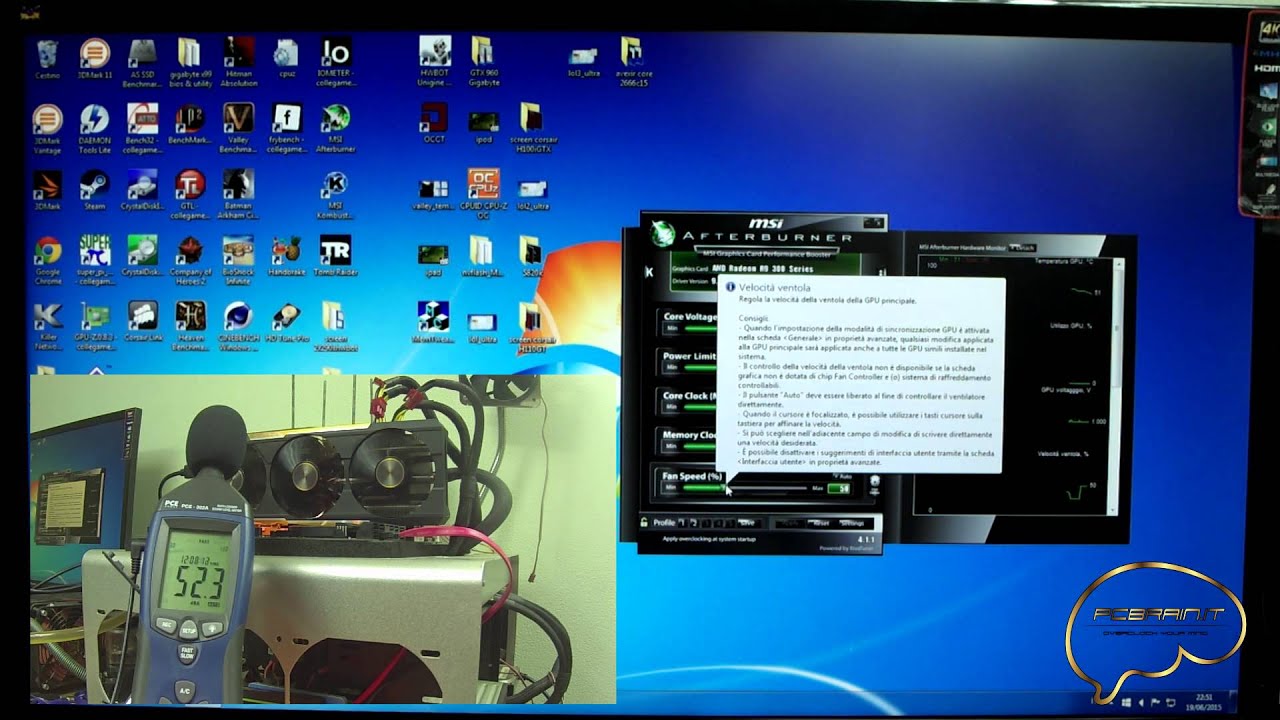Click the Reset button in Afterburner
The height and width of the screenshot is (720, 1280).
pos(822,523)
